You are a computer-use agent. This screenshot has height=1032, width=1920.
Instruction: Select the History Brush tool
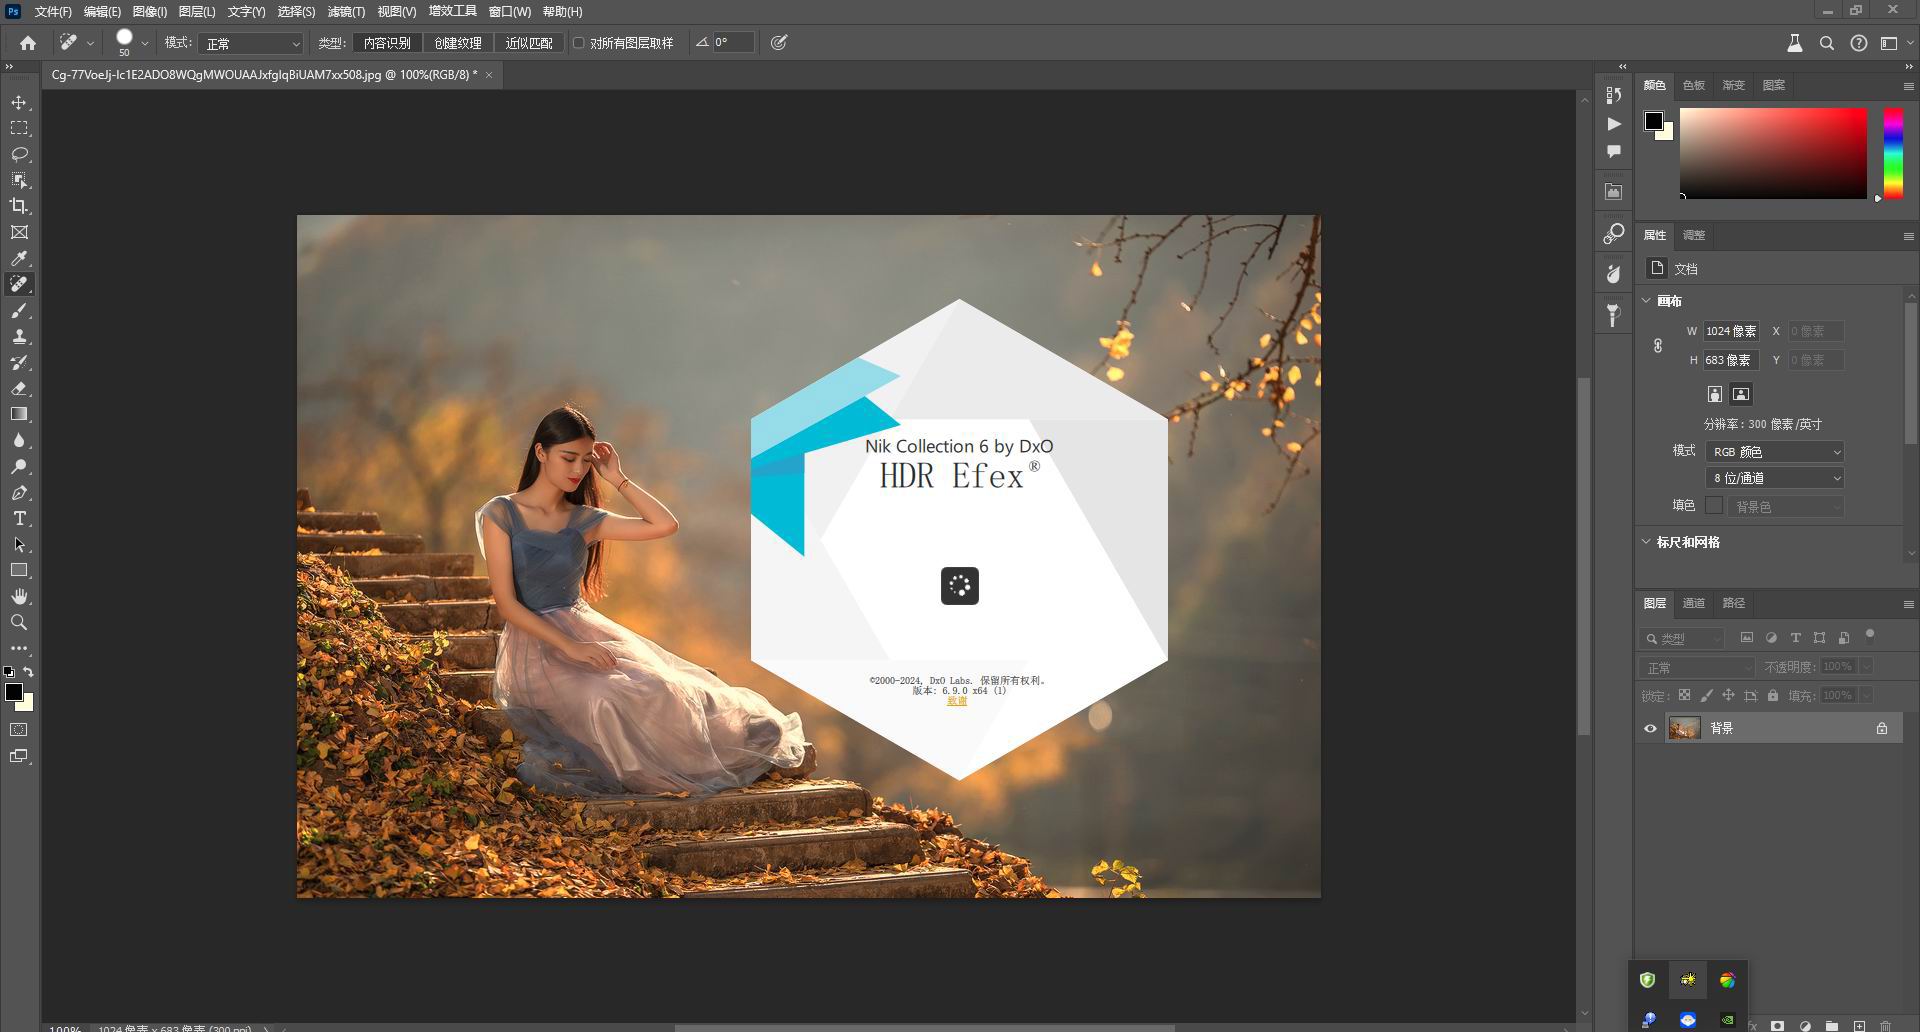[19, 362]
